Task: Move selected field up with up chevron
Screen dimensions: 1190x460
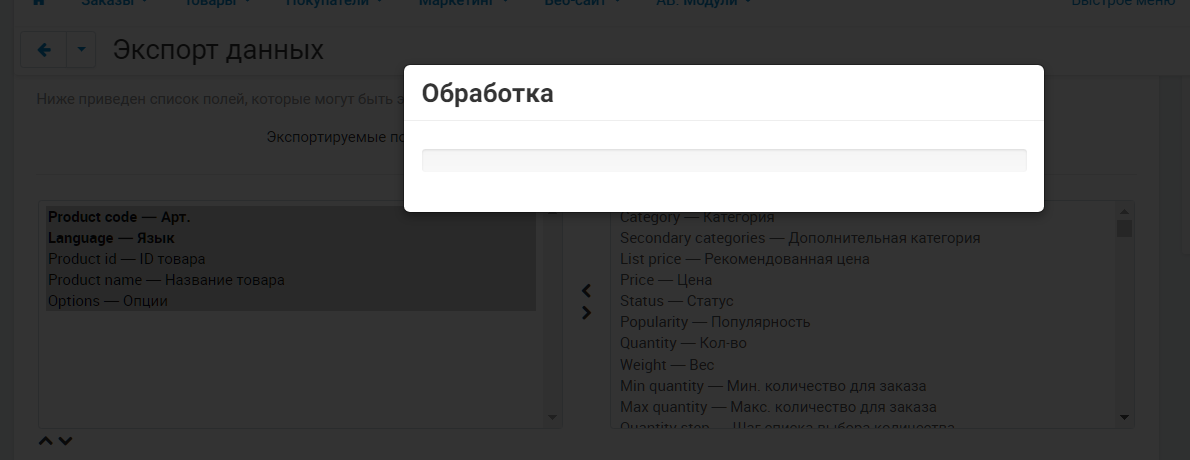Action: click(46, 441)
